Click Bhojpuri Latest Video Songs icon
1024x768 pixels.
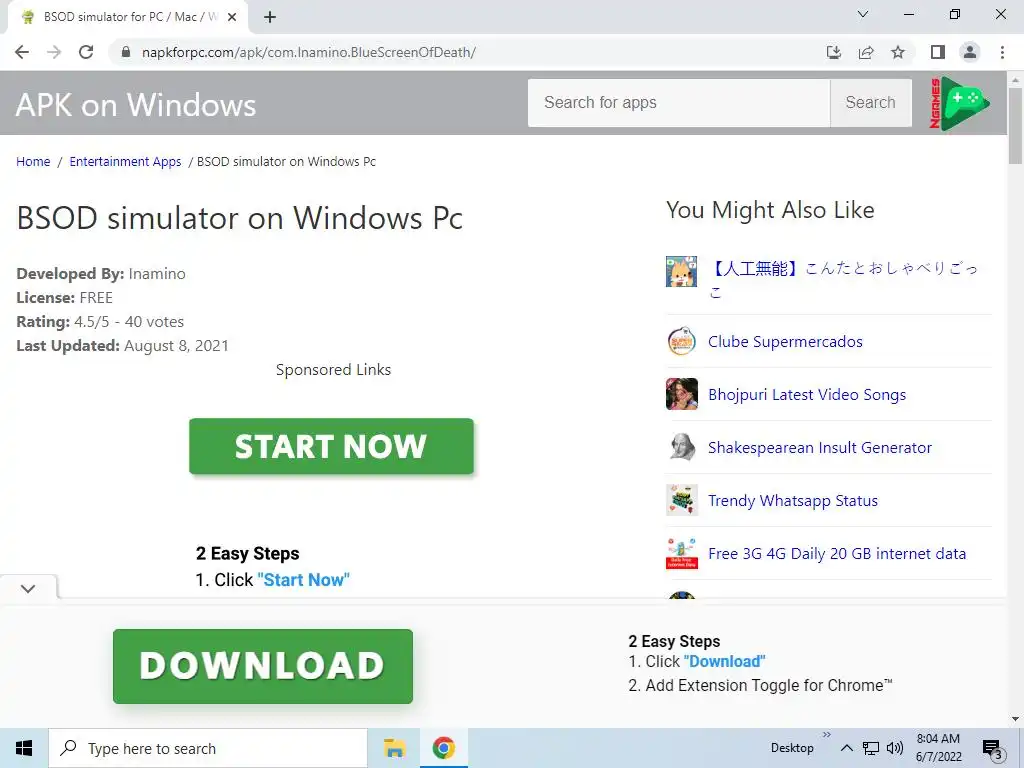681,394
